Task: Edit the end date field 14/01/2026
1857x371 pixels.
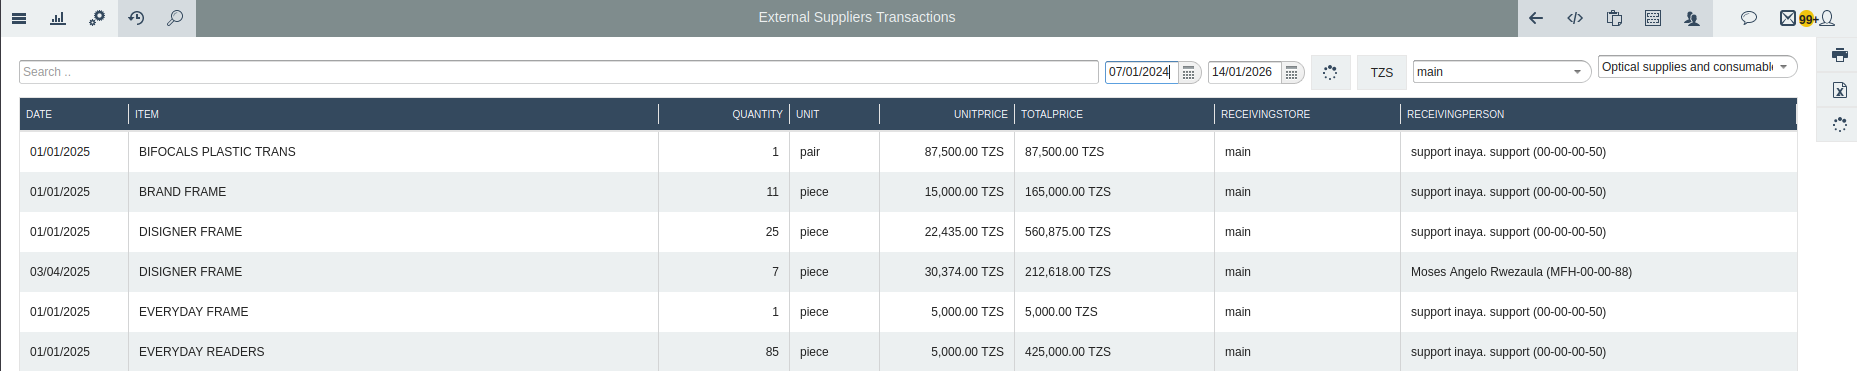Action: [x=1244, y=72]
